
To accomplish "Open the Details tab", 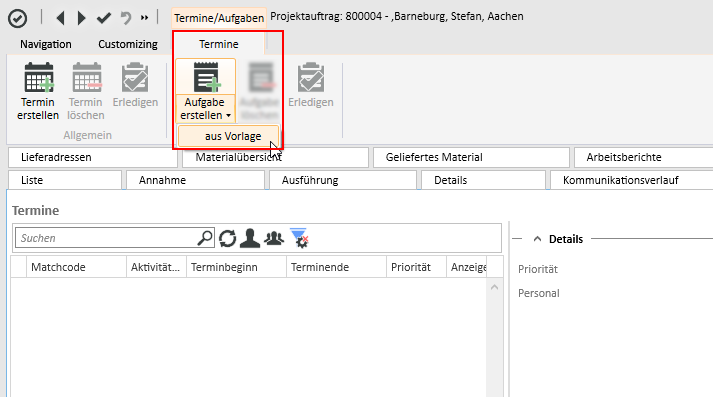I will click(x=483, y=180).
